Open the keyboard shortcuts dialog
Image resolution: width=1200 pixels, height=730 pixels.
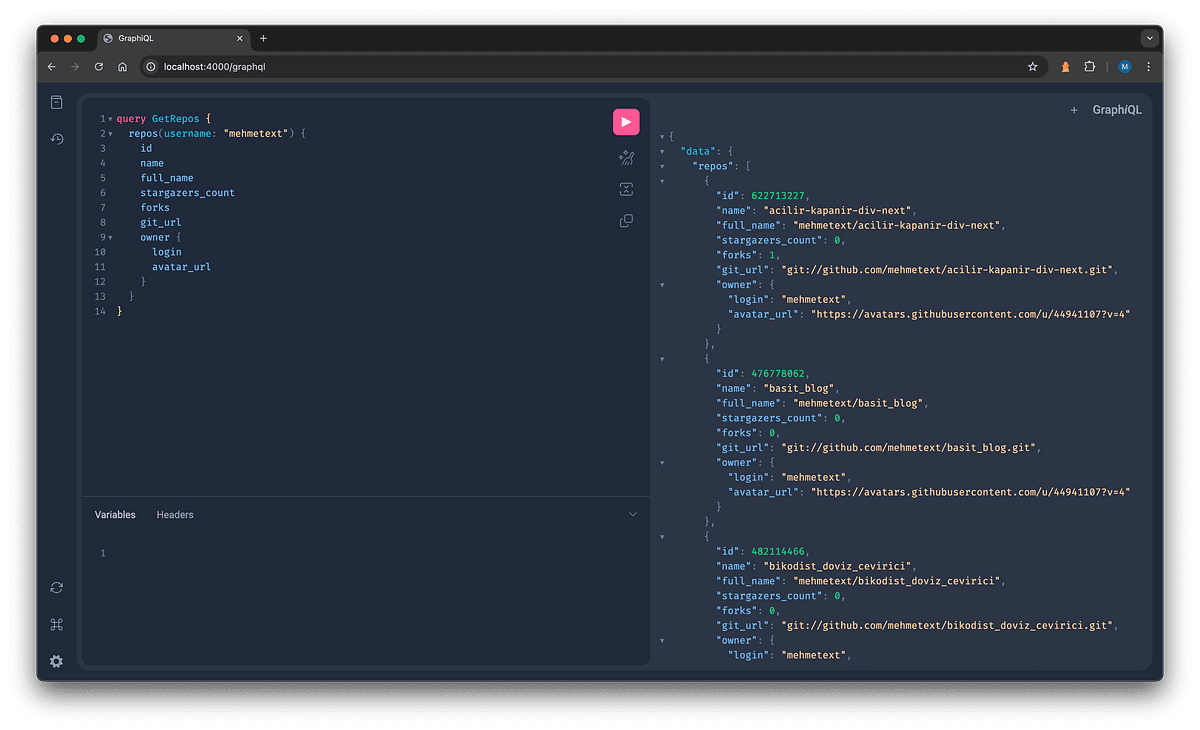56,624
